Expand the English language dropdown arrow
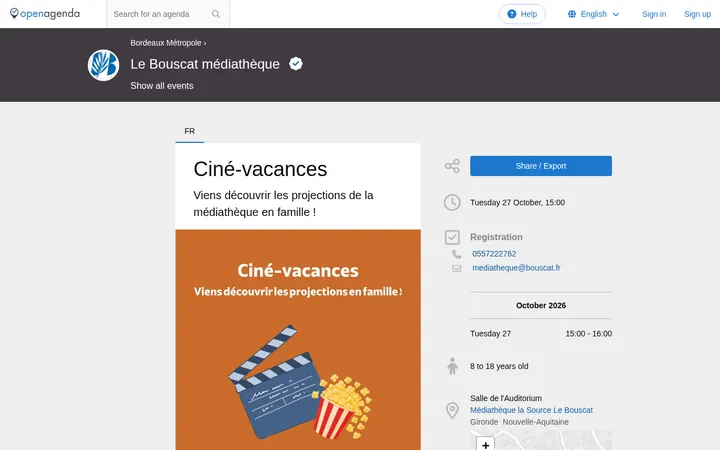This screenshot has width=720, height=450. click(616, 14)
